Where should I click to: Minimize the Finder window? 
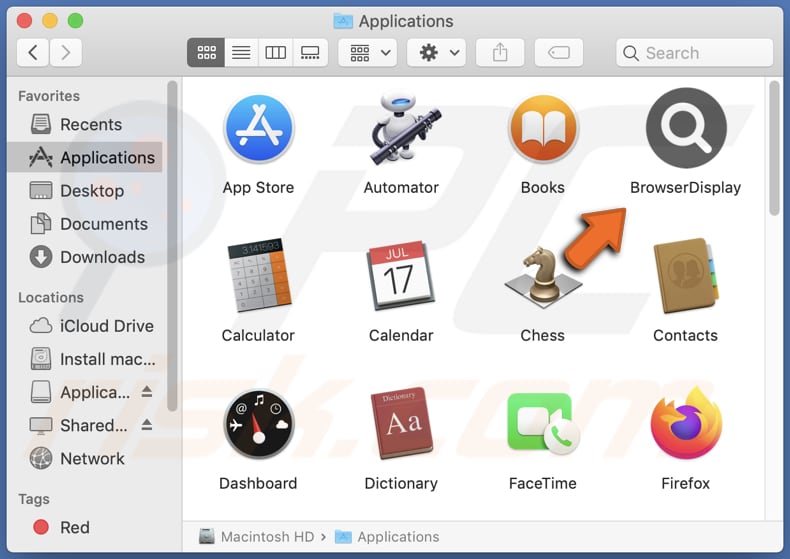tap(50, 21)
